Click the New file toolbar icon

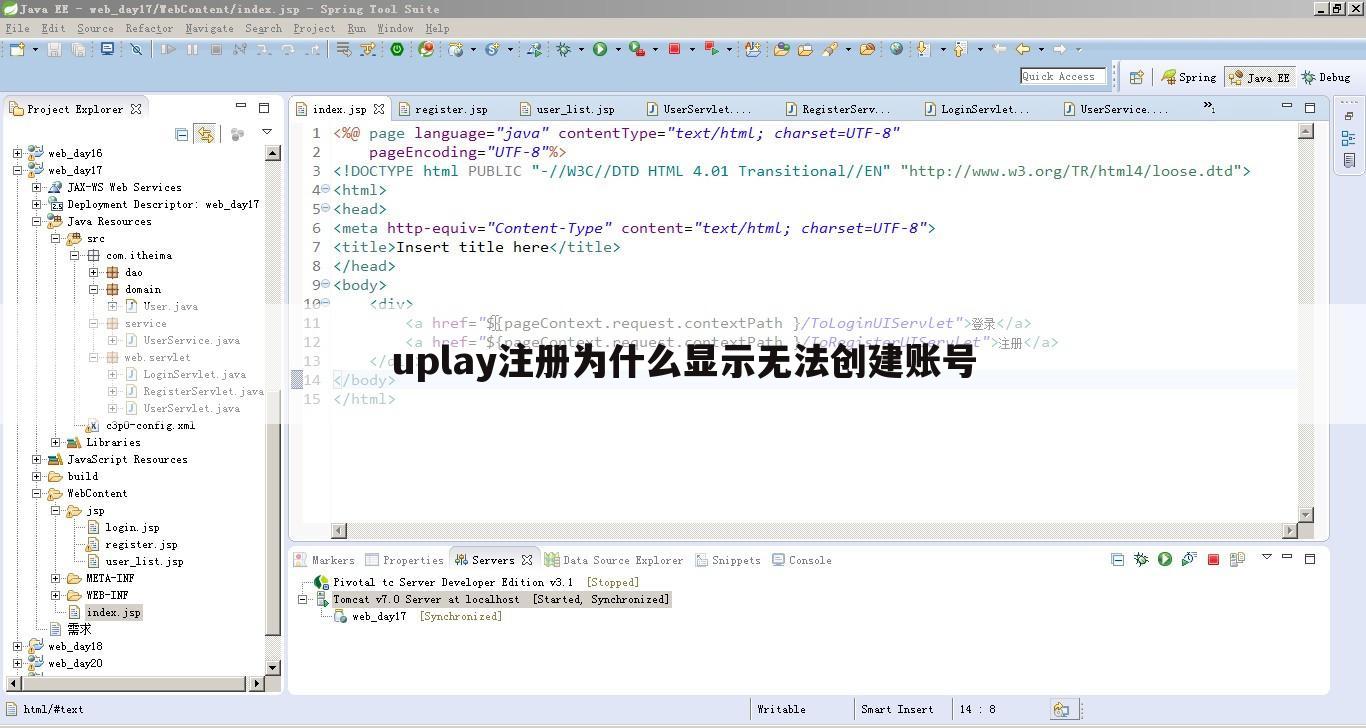tap(18, 49)
